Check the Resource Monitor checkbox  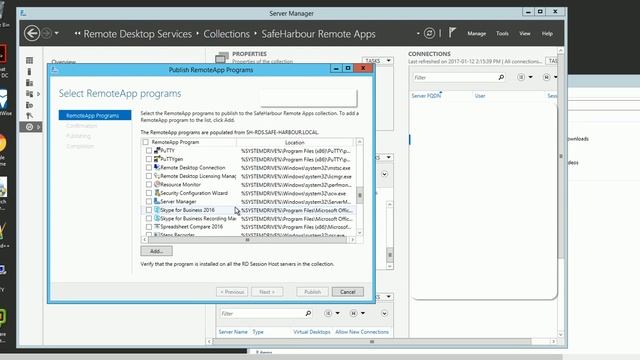pyautogui.click(x=149, y=184)
